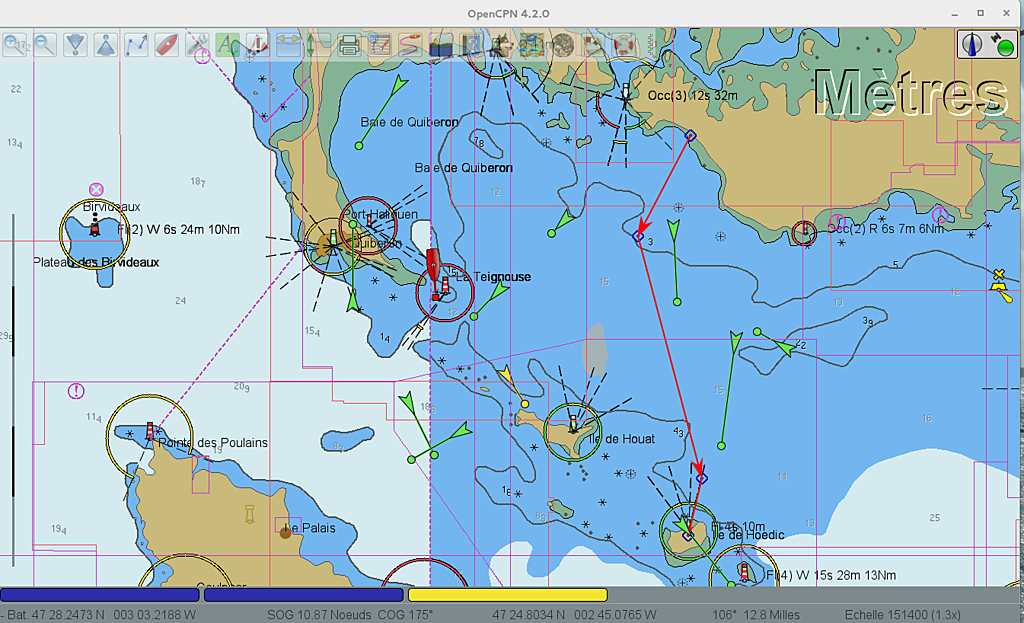1024x623 pixels.
Task: Open the Route and Mark Manager icon
Action: point(379,45)
